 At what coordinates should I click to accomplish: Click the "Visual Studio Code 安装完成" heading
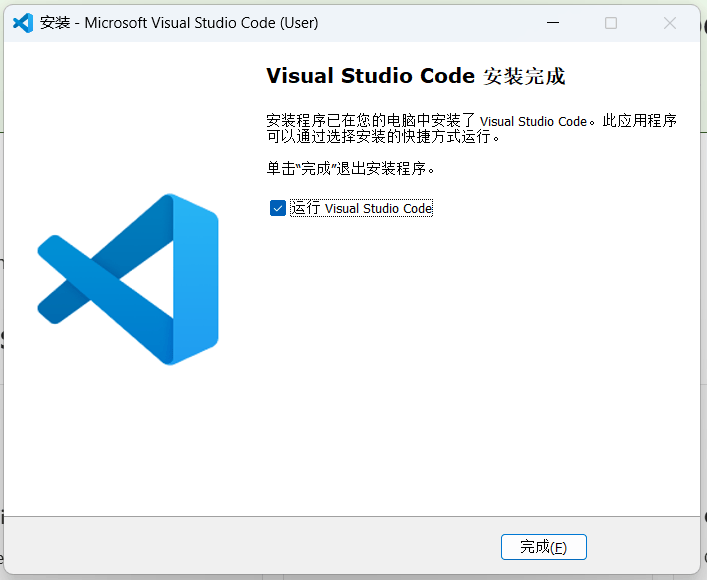415,77
